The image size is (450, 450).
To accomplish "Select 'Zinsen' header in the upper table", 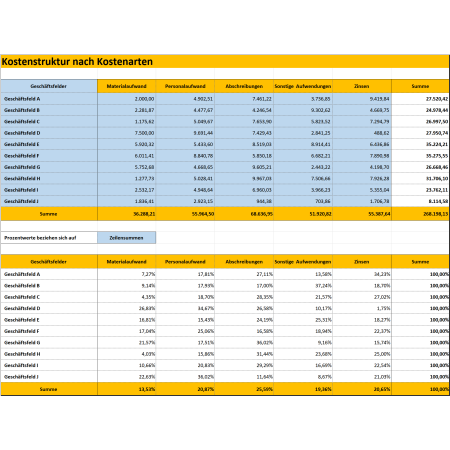I will tap(362, 86).
